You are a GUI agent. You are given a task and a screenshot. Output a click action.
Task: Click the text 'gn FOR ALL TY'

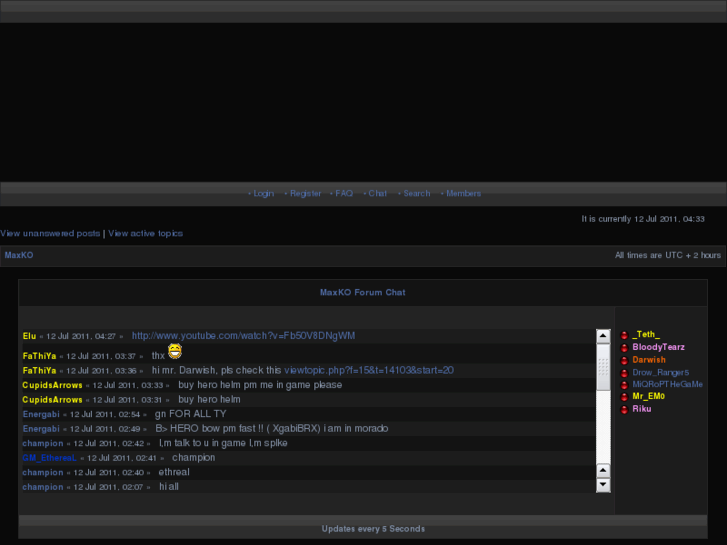point(191,414)
